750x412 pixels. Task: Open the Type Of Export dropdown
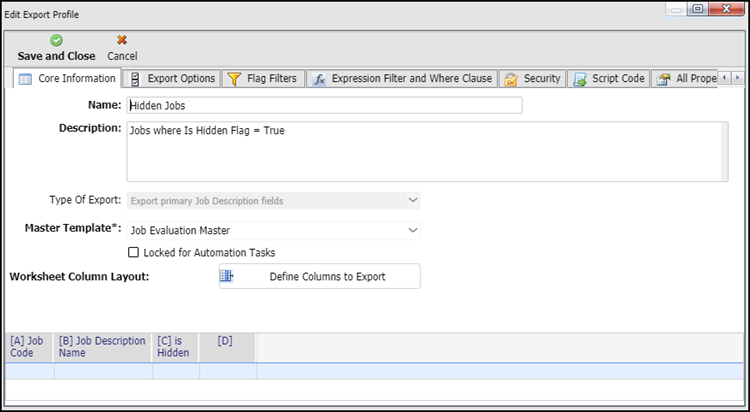tap(413, 200)
